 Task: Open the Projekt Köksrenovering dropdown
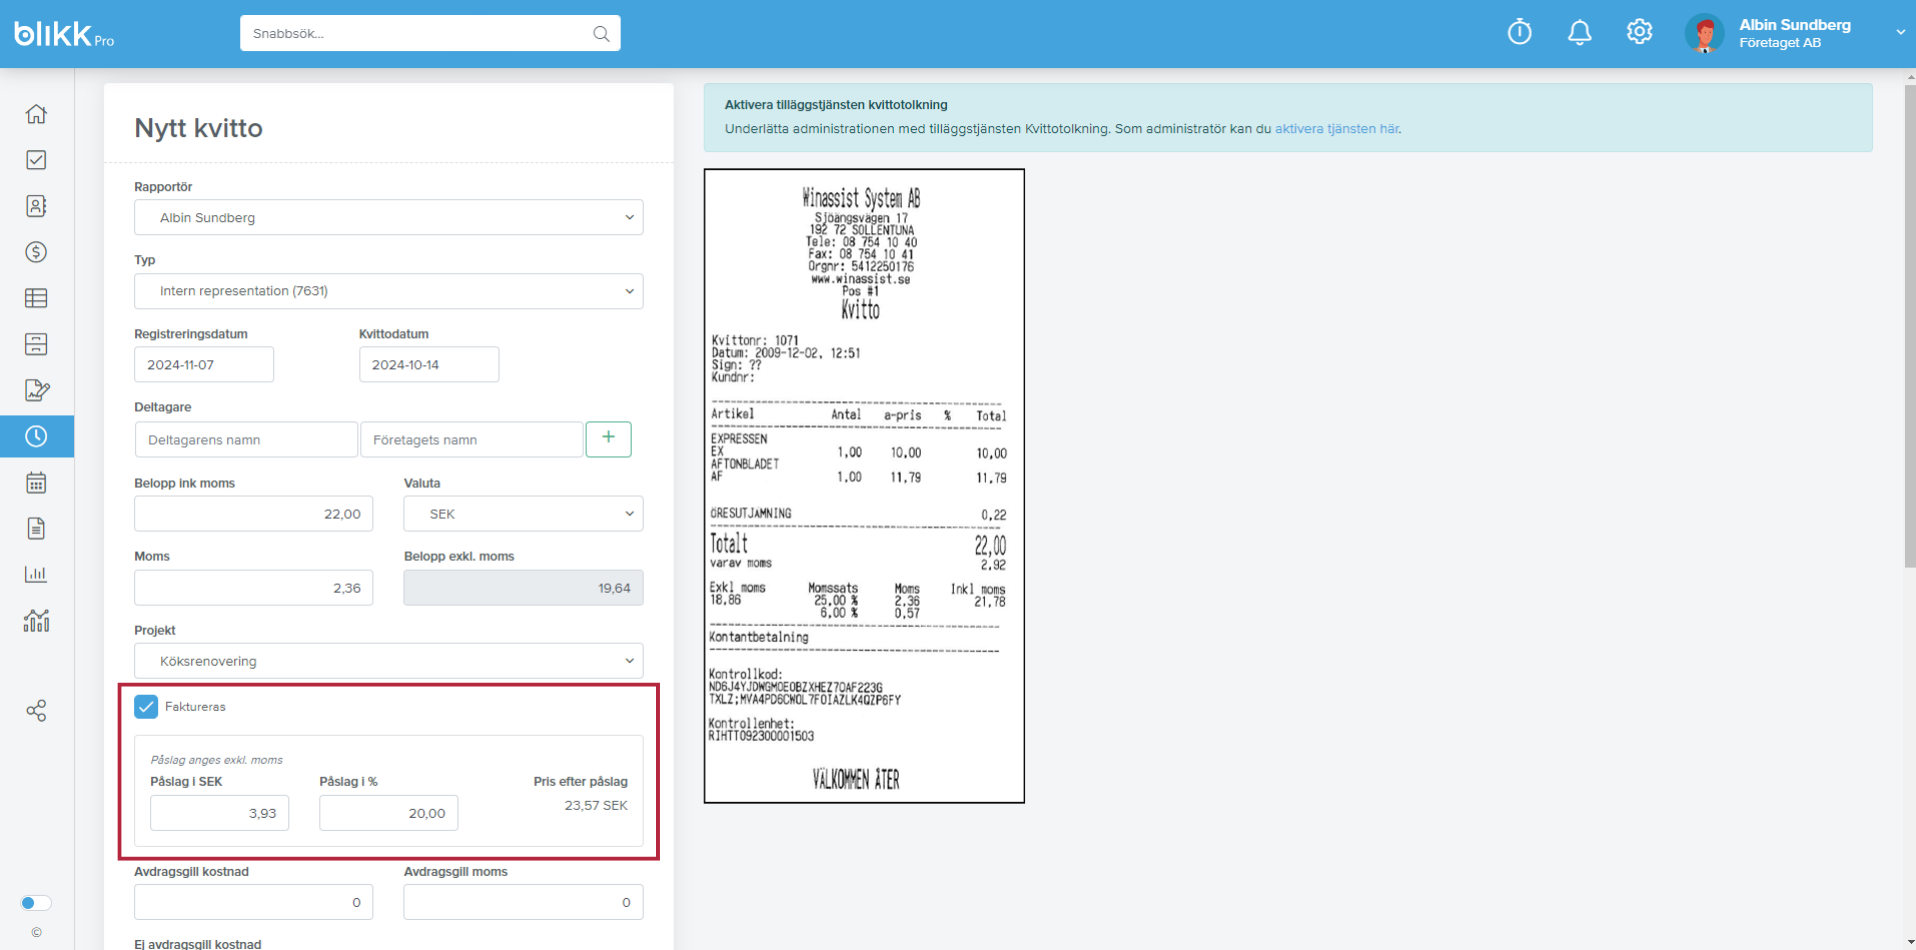click(388, 661)
